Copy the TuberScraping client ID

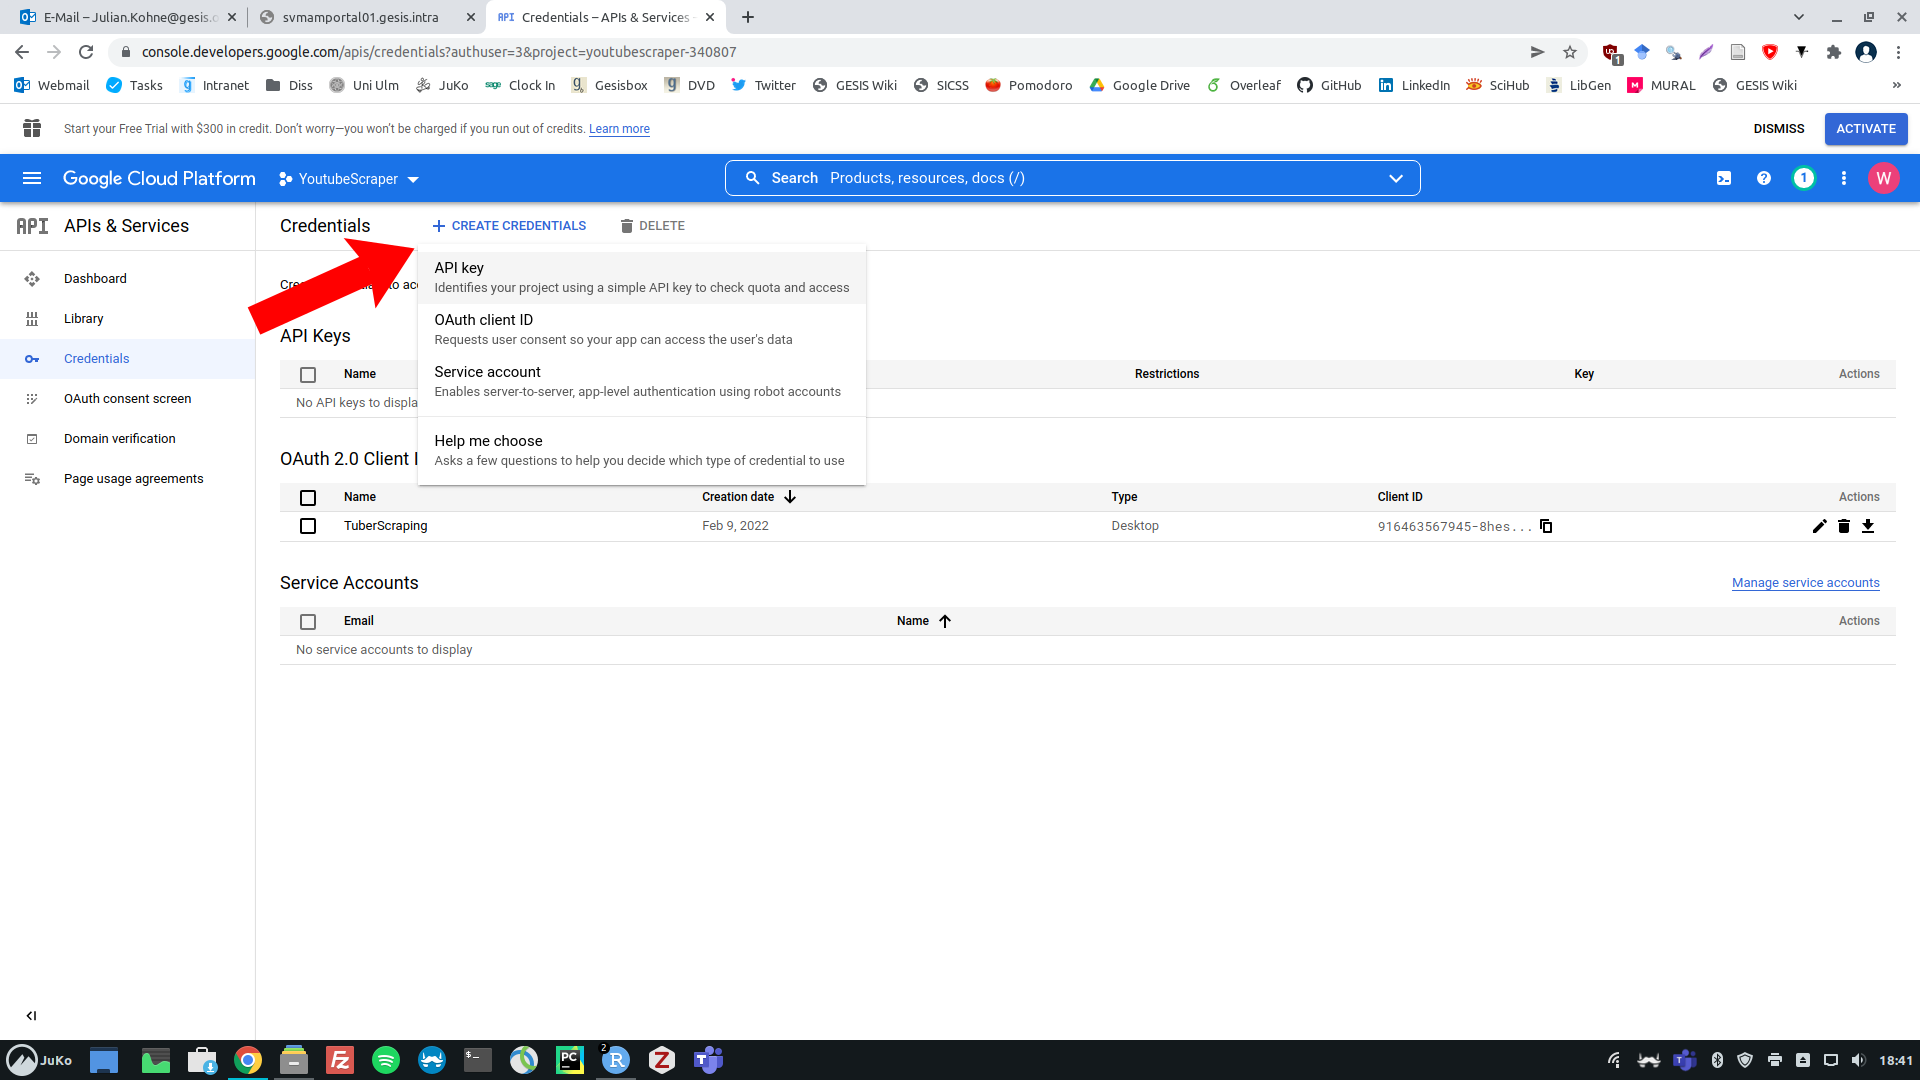[1546, 526]
